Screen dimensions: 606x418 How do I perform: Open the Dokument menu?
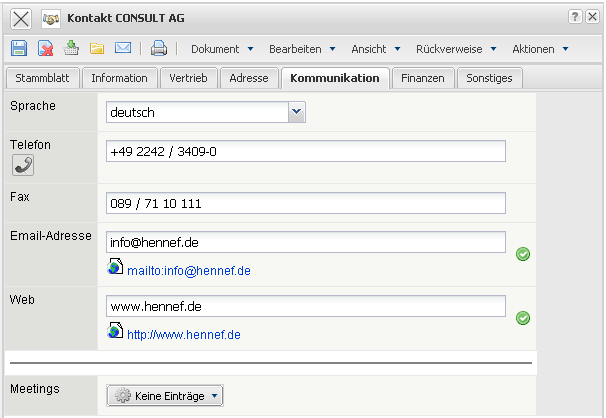tap(222, 49)
